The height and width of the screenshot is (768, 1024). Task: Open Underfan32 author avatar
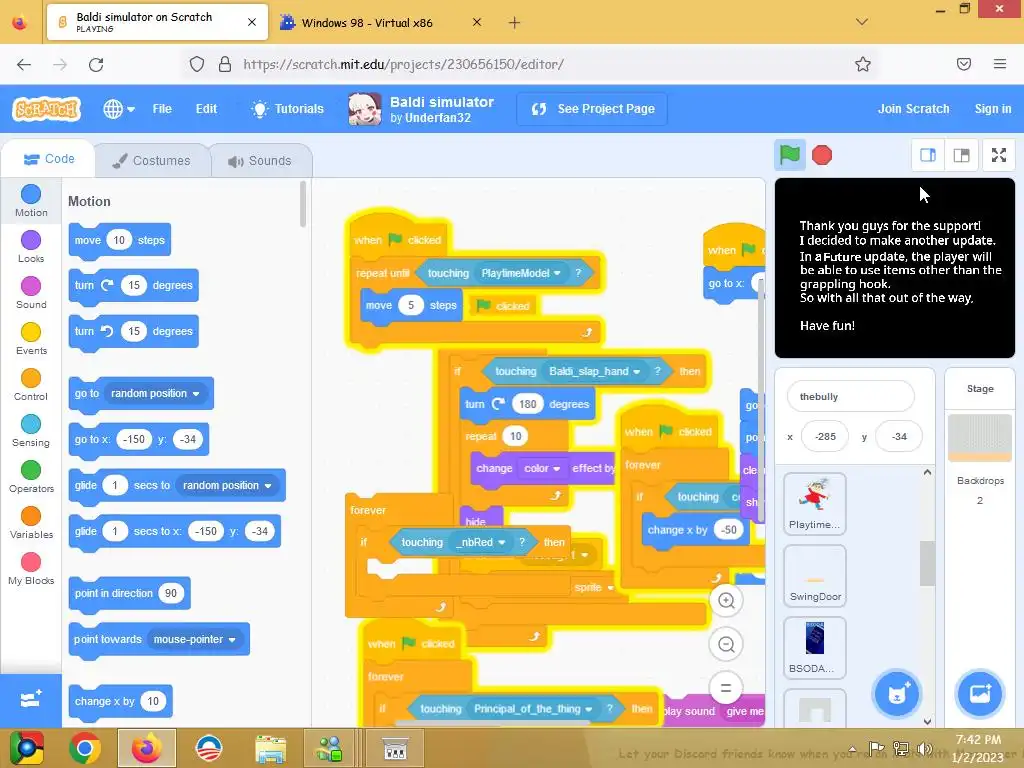point(364,109)
